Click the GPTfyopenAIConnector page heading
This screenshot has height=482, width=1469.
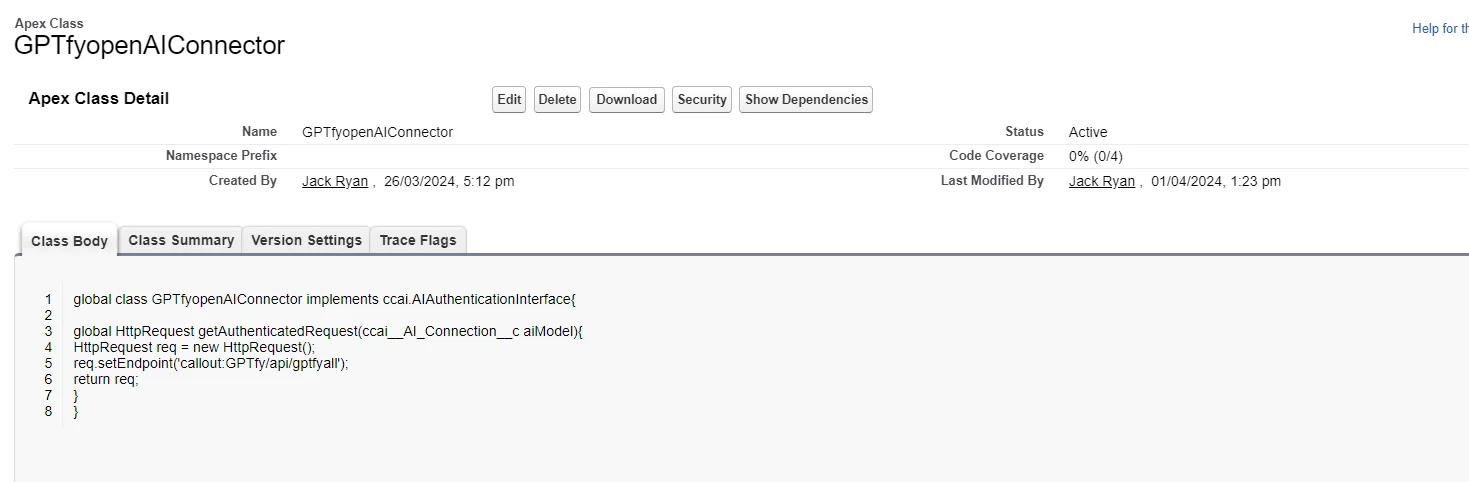[x=149, y=46]
